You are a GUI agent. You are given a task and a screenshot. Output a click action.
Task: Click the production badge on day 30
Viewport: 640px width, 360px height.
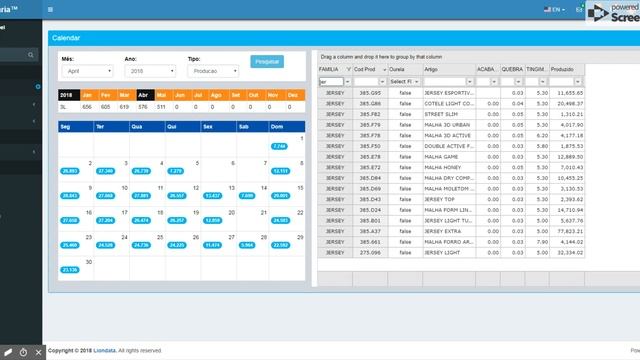tap(70, 270)
